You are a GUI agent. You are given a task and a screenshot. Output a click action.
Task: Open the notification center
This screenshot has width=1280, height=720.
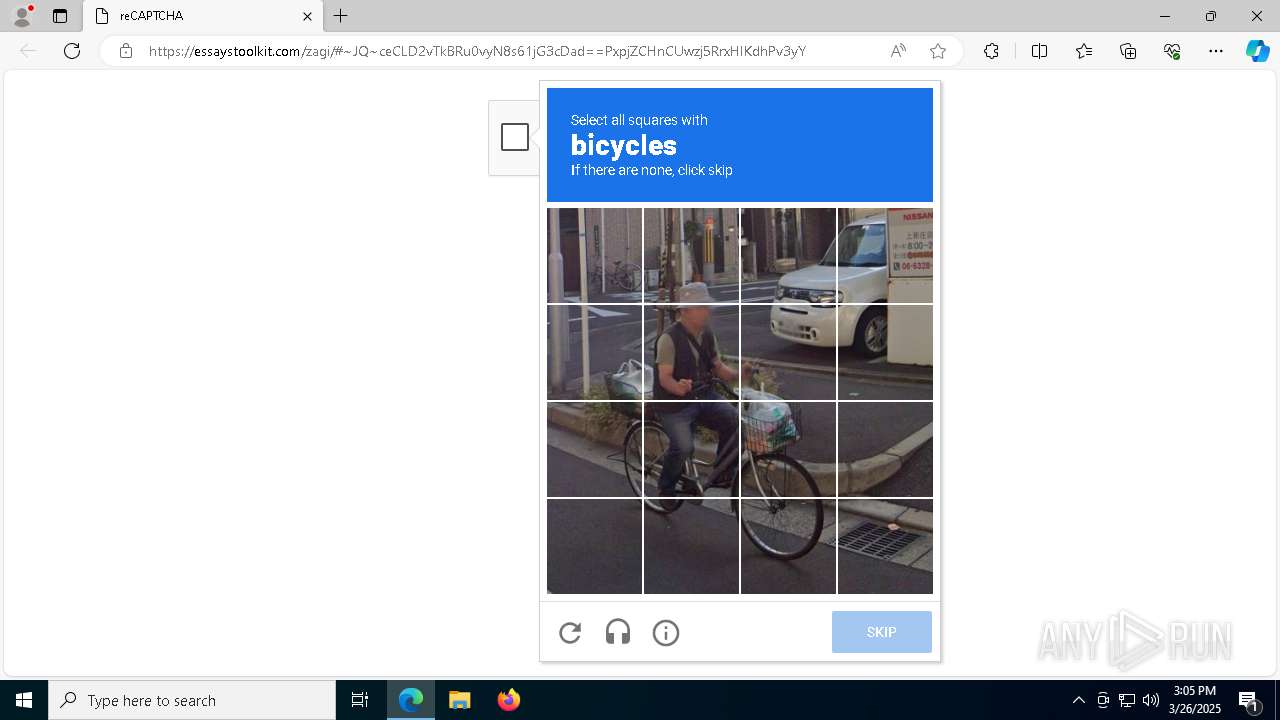(1250, 700)
